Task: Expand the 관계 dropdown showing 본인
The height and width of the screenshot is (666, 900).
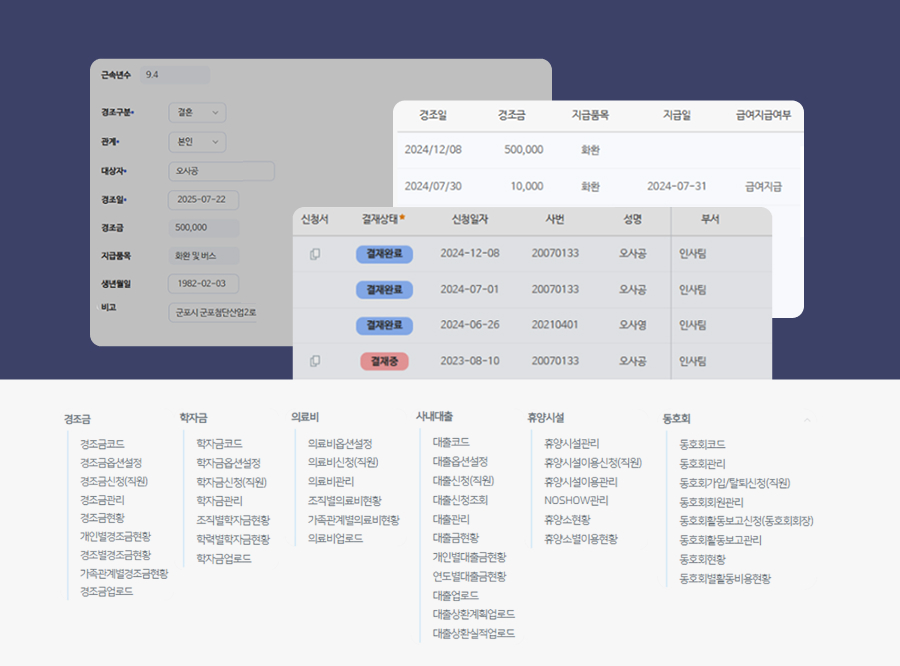Action: (x=197, y=142)
